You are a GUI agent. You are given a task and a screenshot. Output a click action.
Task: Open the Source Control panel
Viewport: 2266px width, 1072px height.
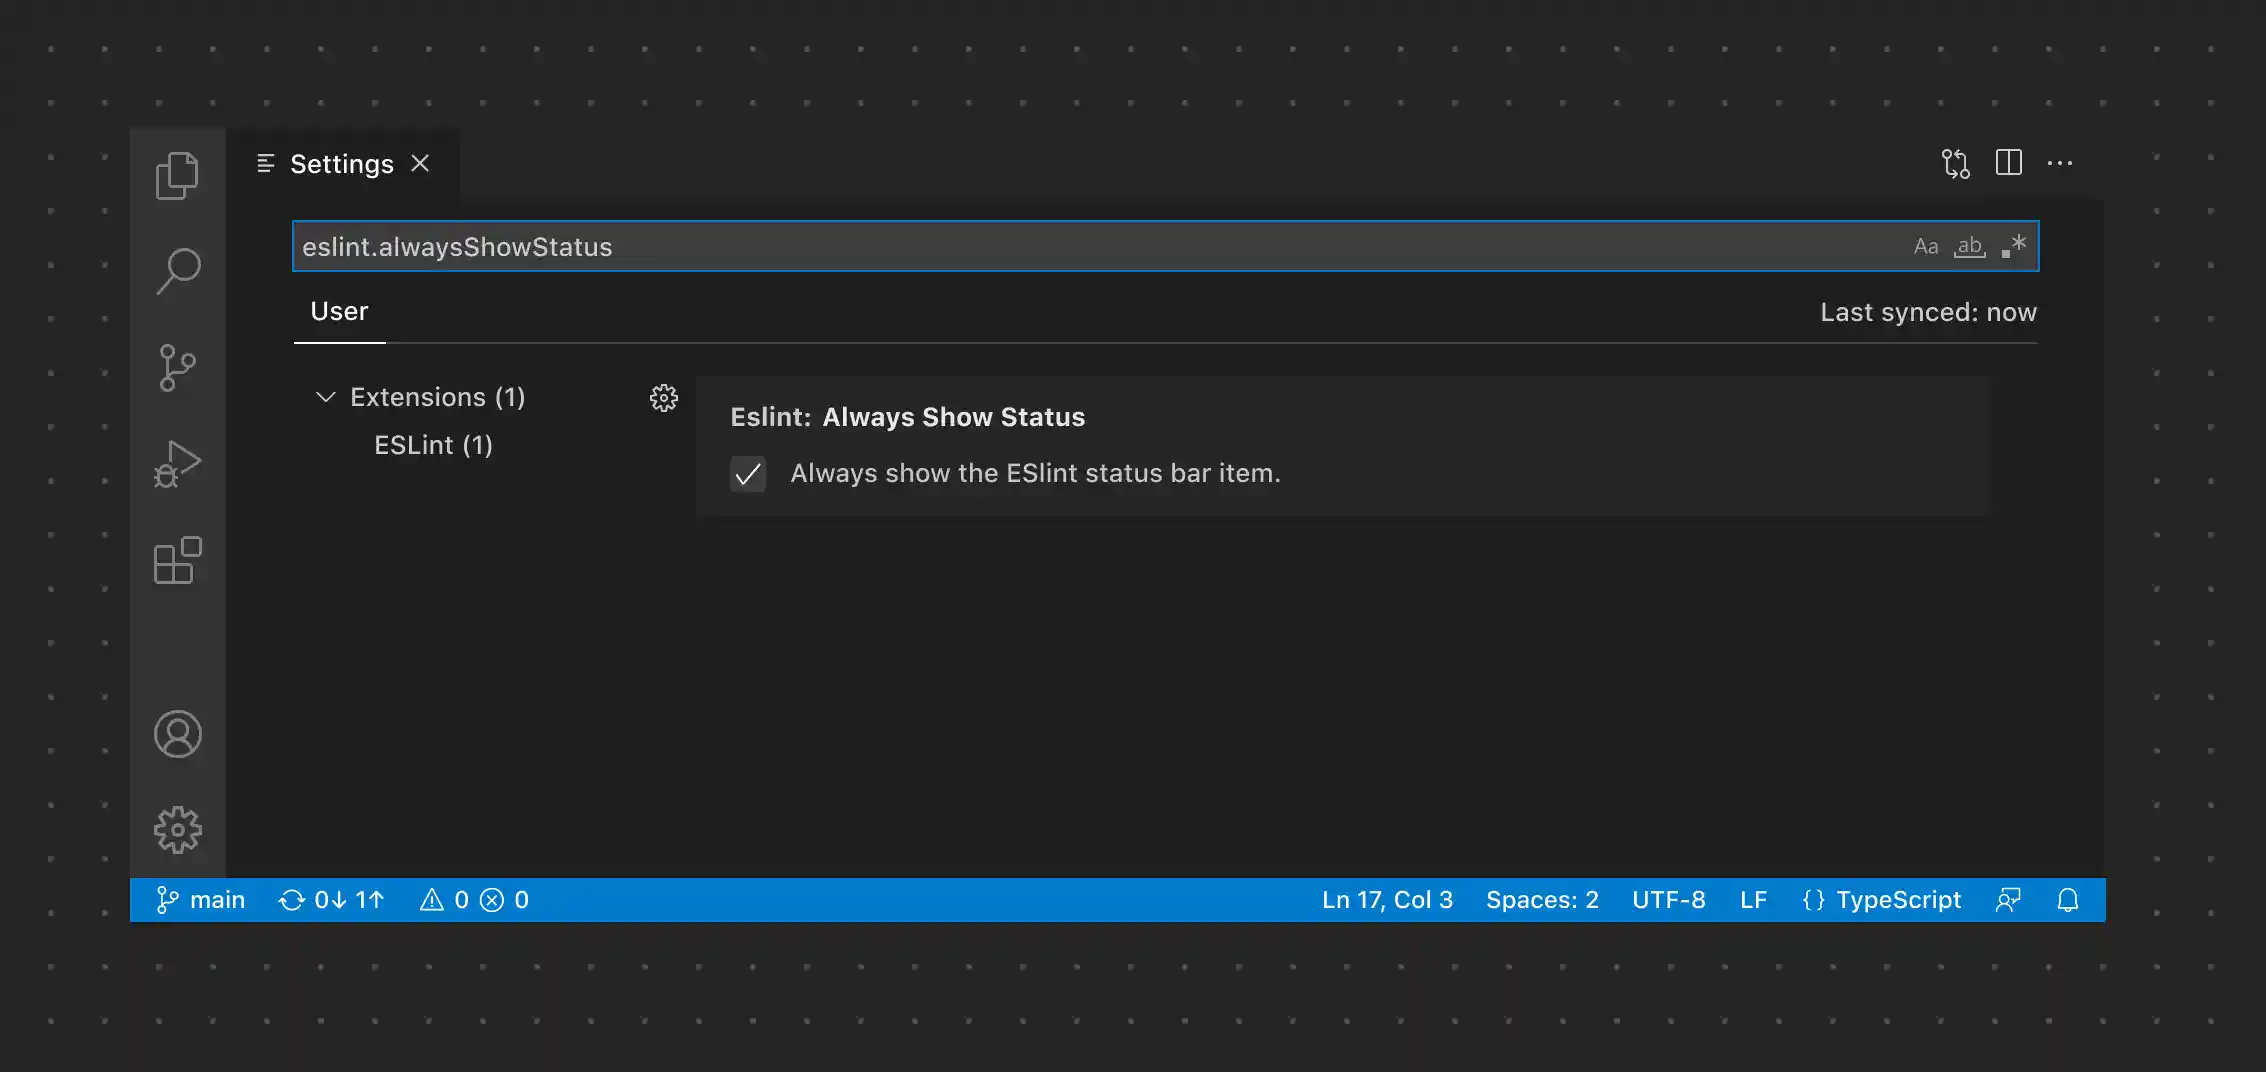[x=177, y=367]
